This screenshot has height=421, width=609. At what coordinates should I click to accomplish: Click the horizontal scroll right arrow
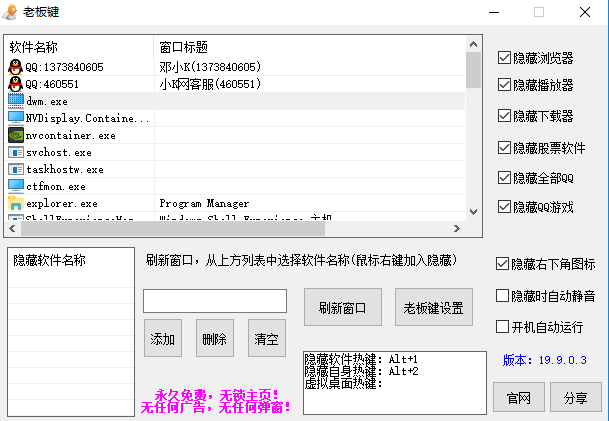[457, 228]
